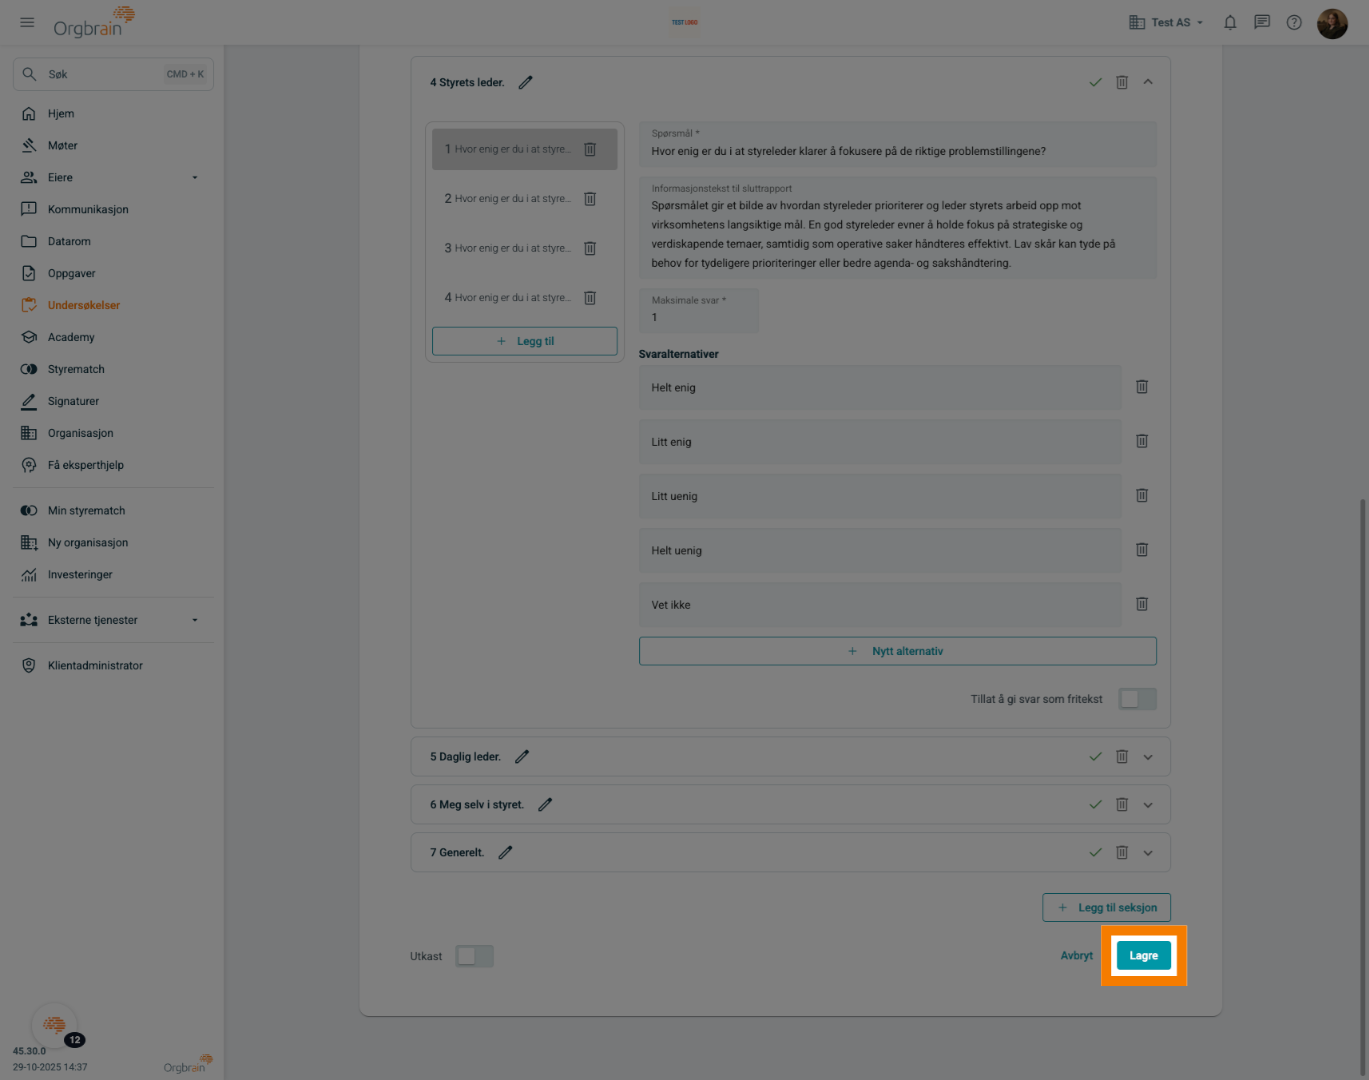Delete question 1 in the question list
This screenshot has width=1369, height=1080.
point(590,149)
